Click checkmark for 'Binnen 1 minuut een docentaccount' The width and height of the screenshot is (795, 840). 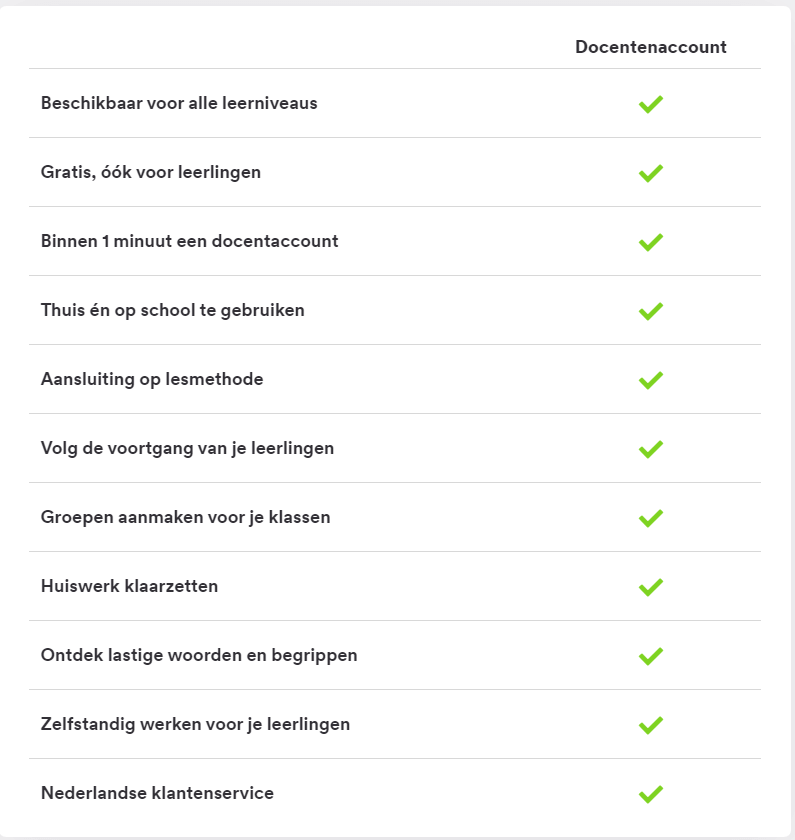point(651,242)
